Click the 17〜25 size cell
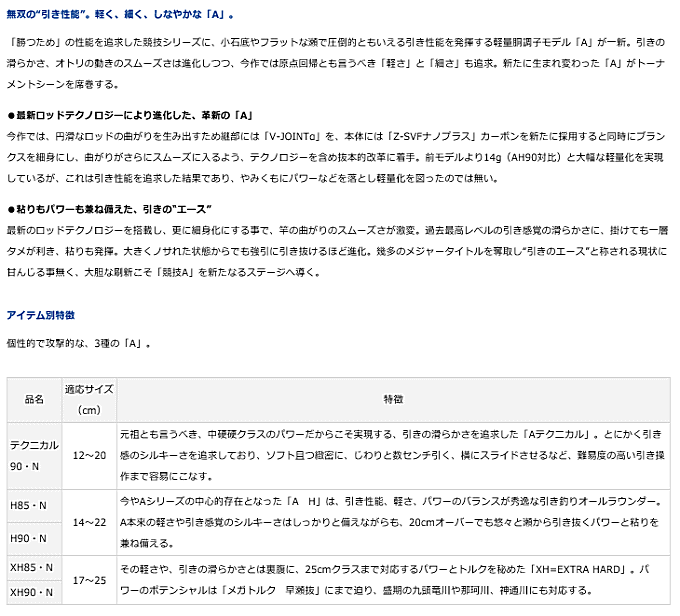680x616 pixels. point(89,580)
